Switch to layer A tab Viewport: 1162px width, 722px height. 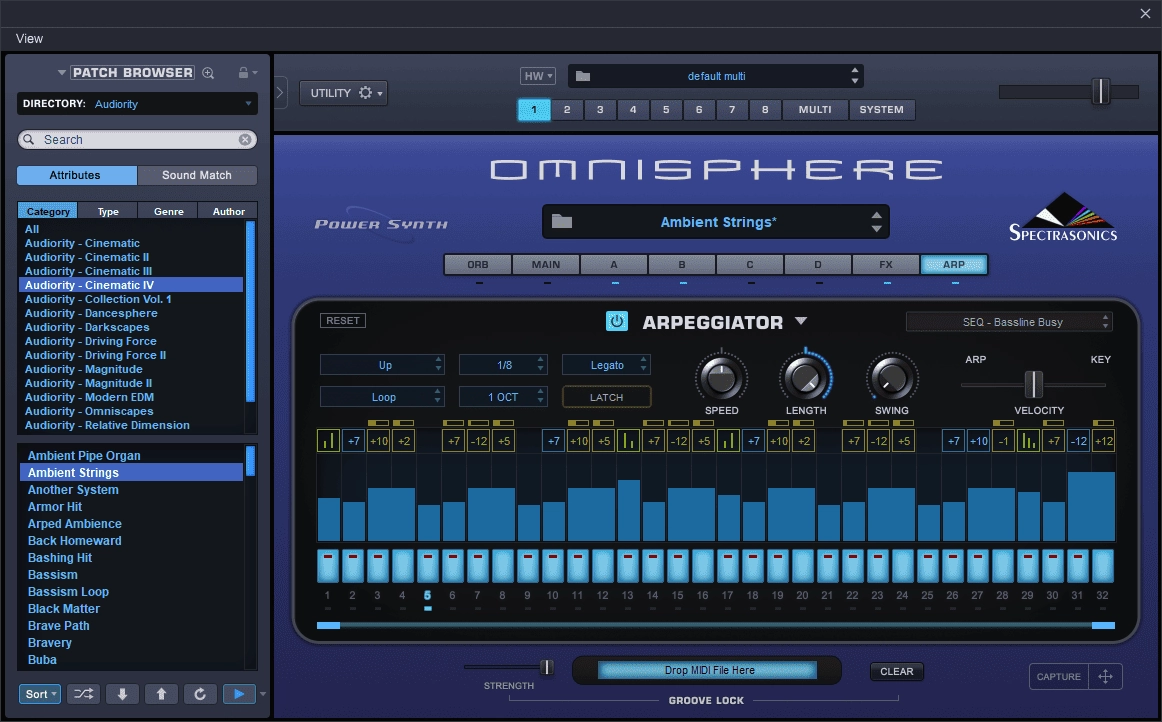click(x=614, y=265)
